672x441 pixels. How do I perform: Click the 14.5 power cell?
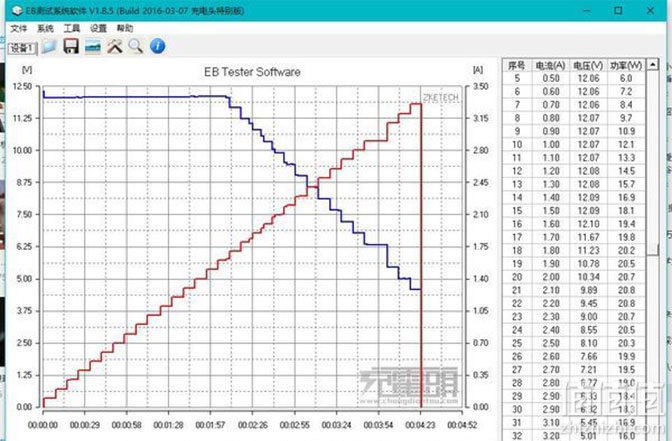coord(626,171)
